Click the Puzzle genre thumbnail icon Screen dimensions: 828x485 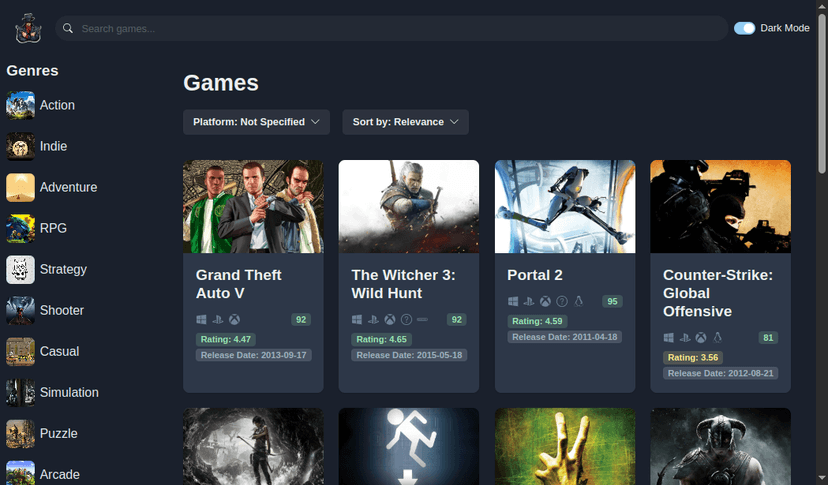click(21, 434)
